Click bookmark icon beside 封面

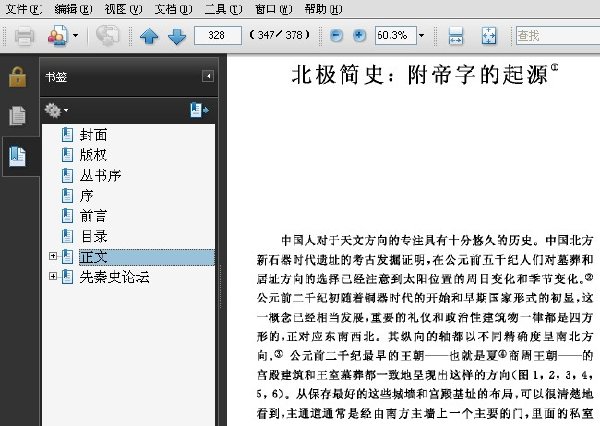click(67, 135)
